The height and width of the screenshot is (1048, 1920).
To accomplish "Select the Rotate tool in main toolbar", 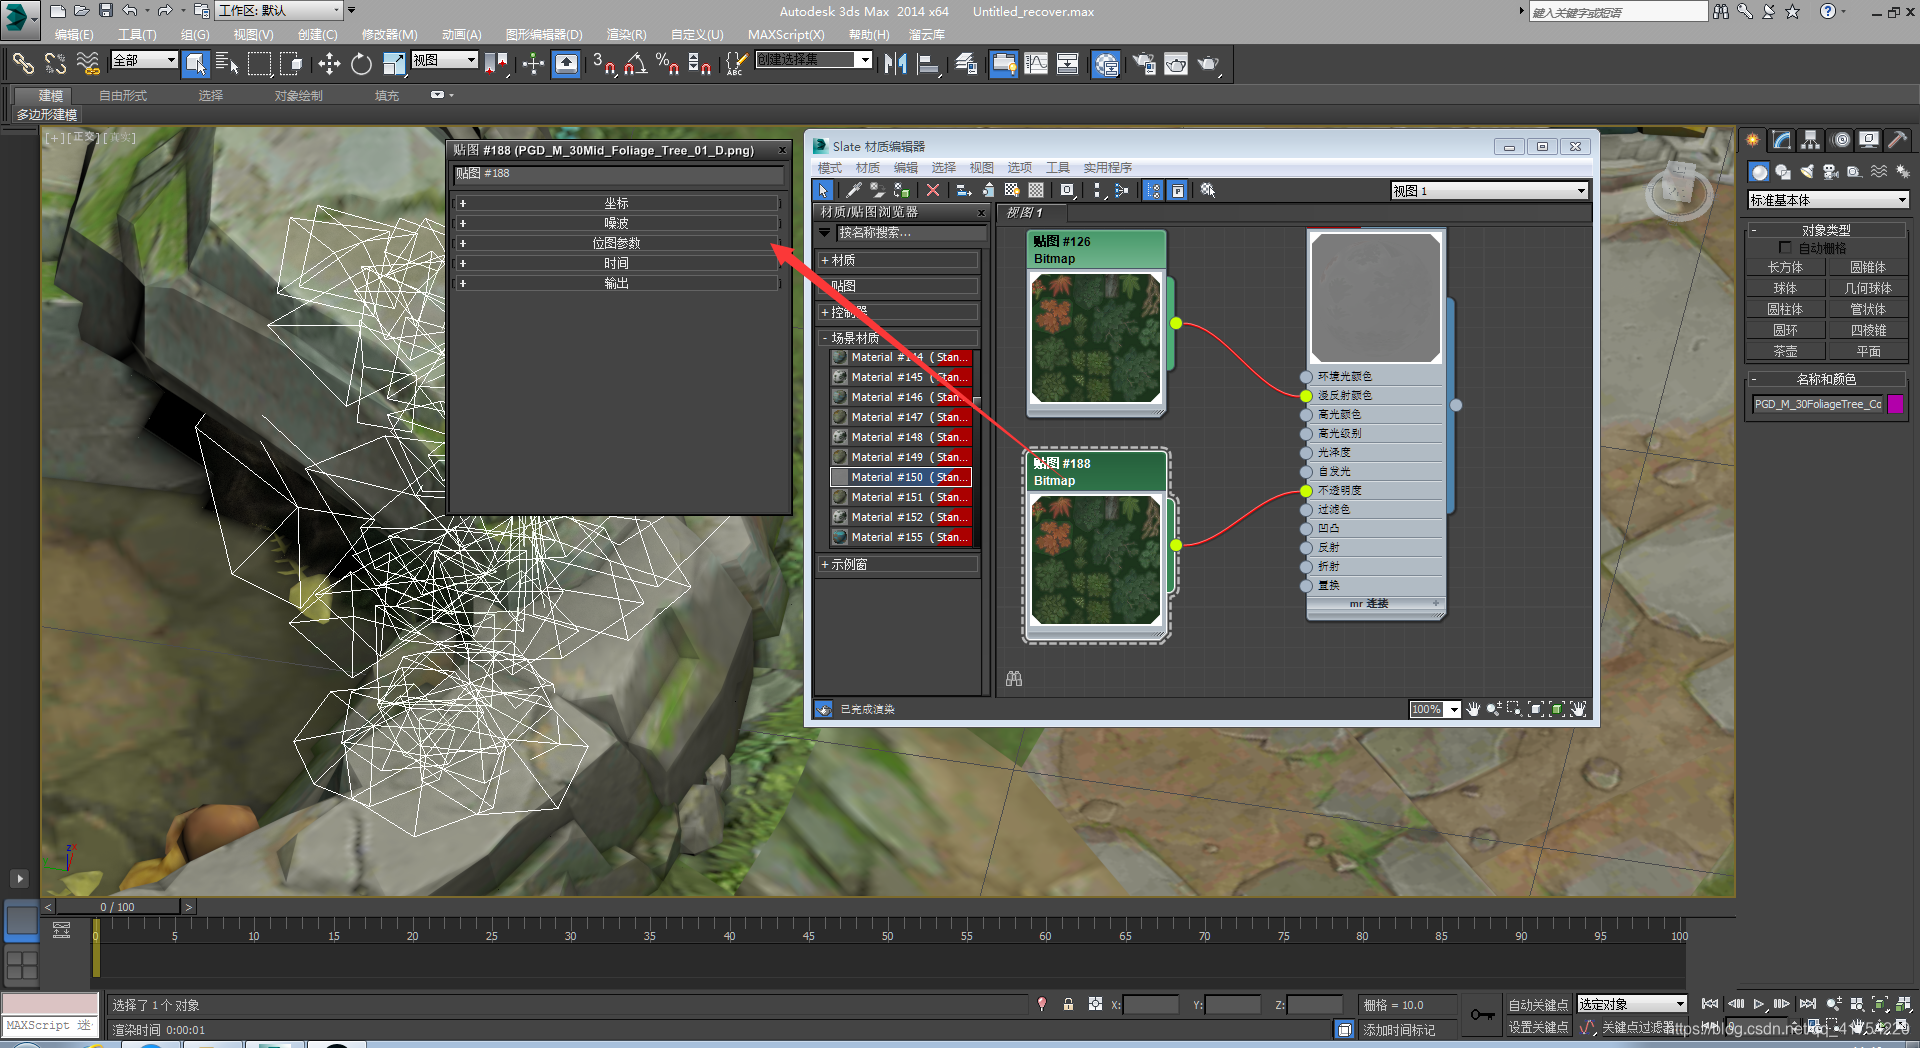I will 361,64.
